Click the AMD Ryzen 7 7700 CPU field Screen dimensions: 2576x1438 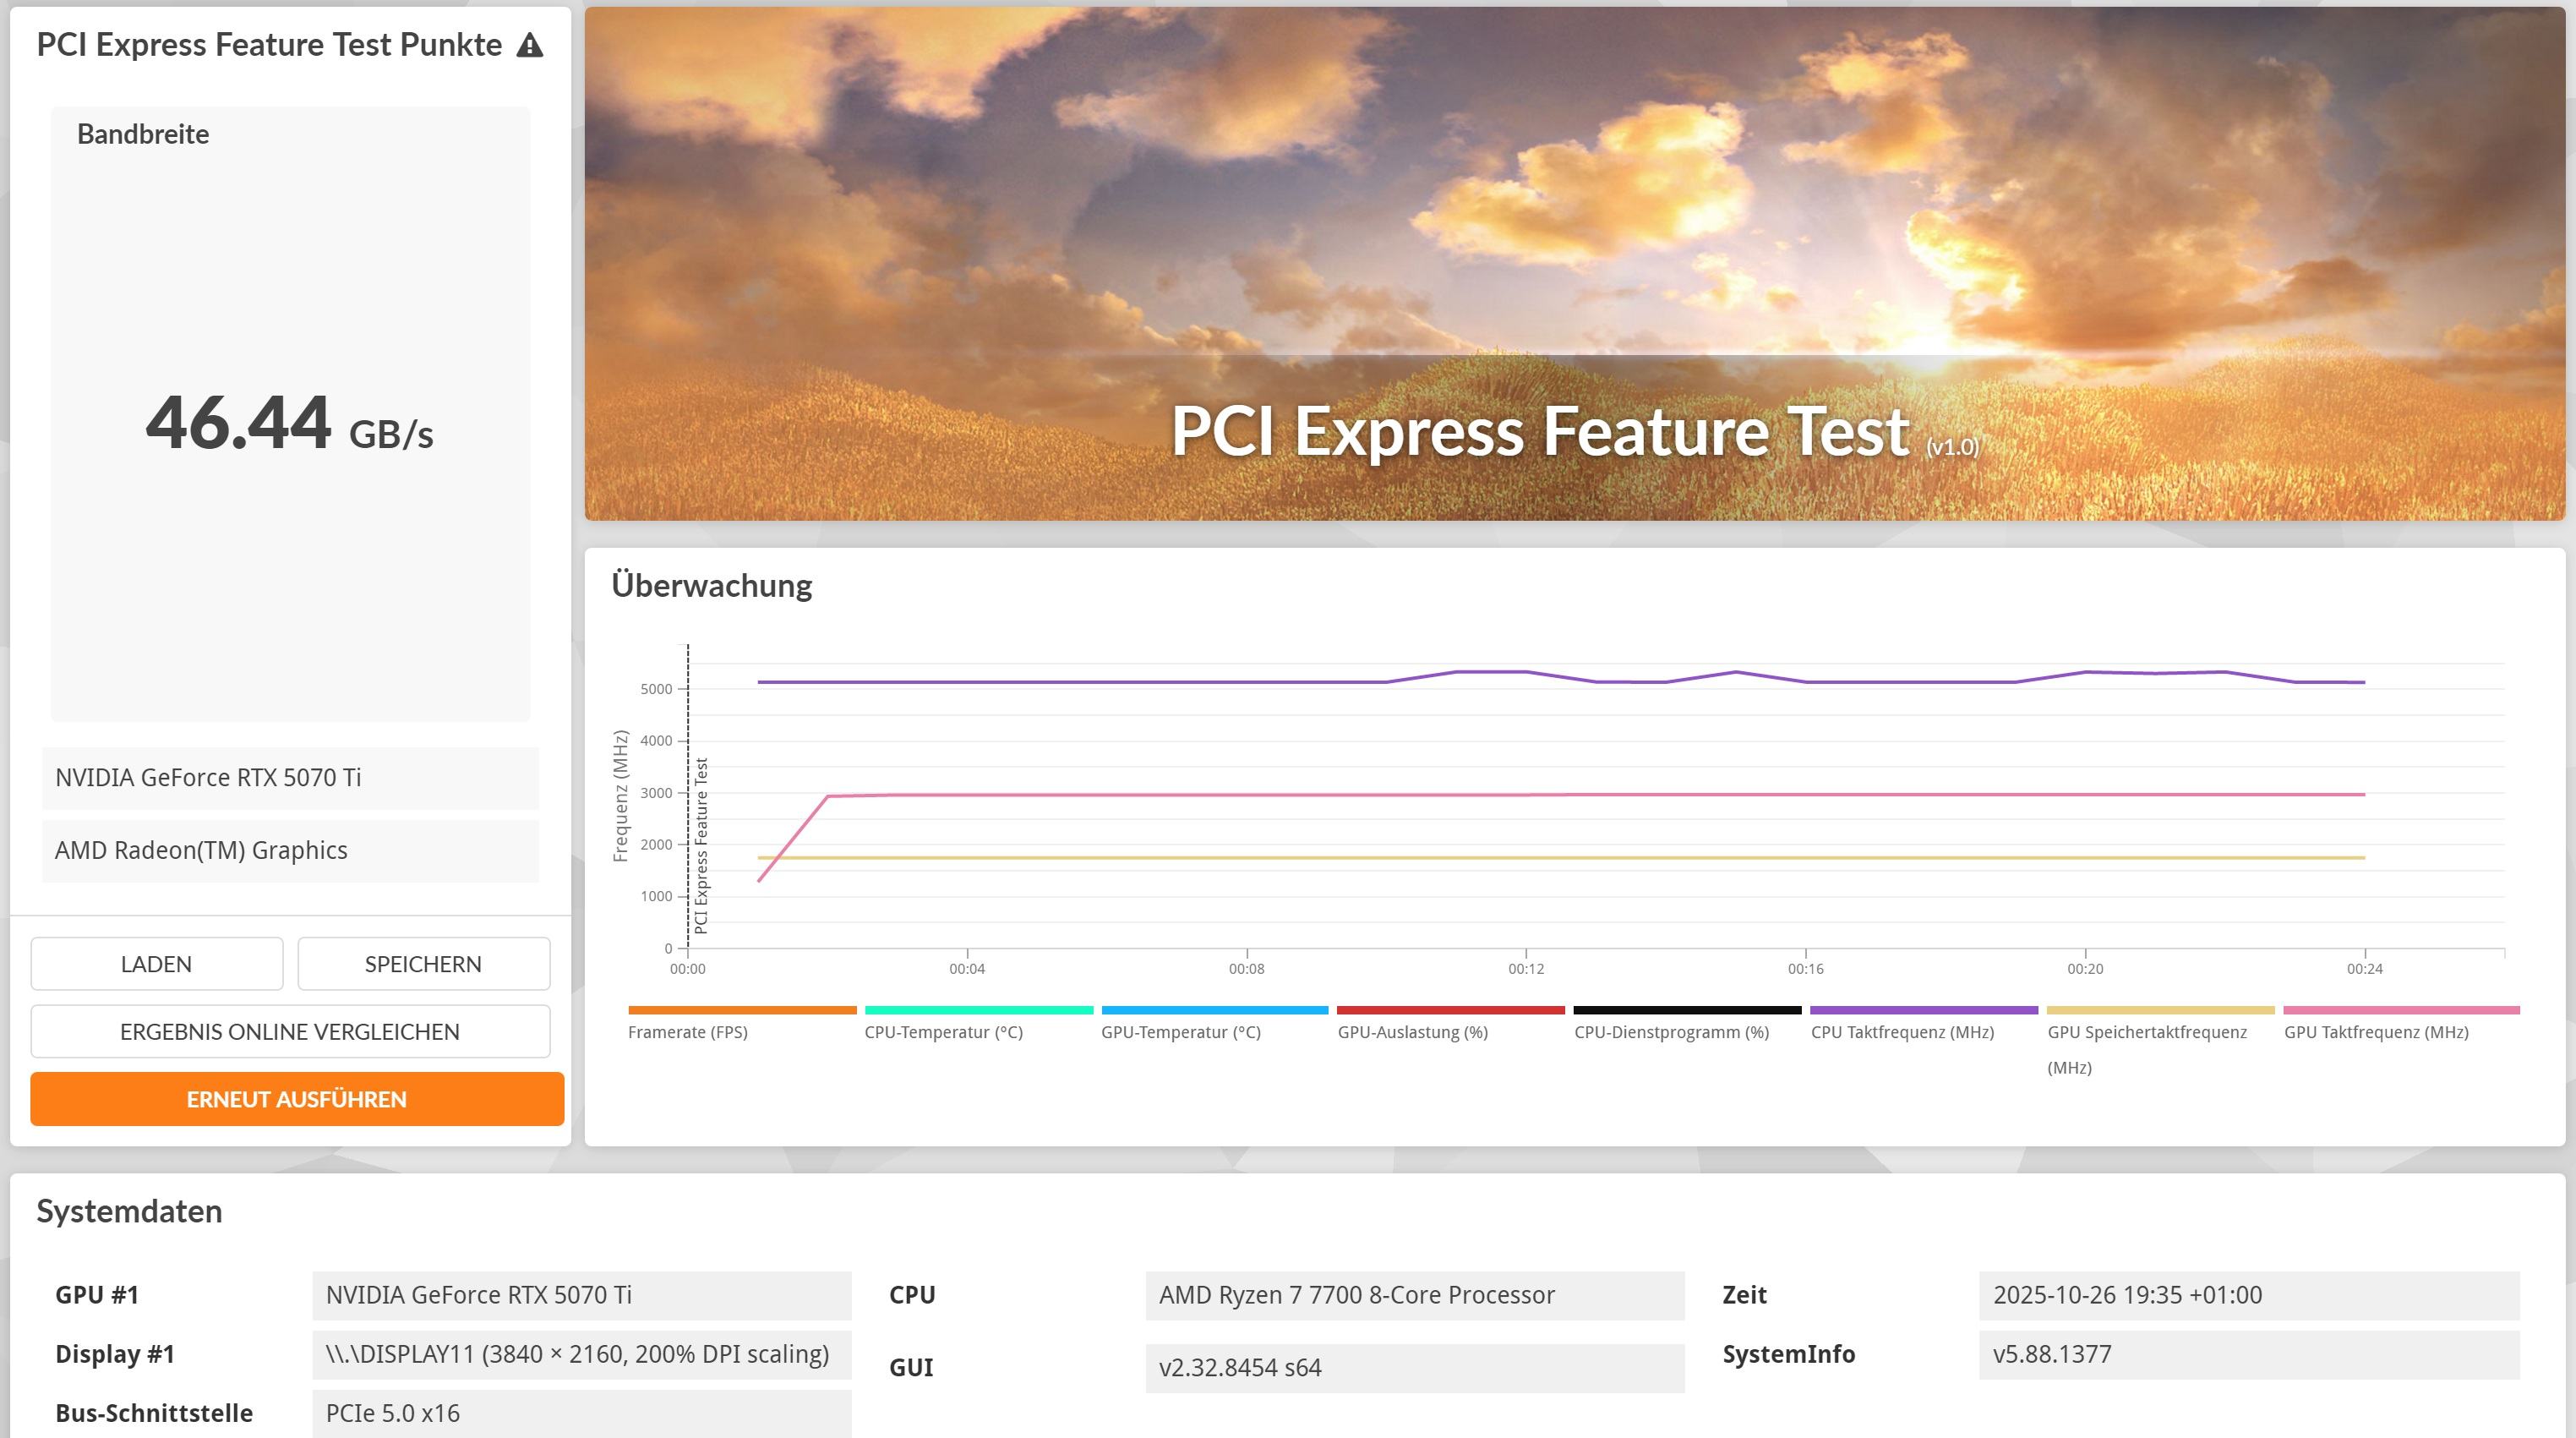1414,1295
